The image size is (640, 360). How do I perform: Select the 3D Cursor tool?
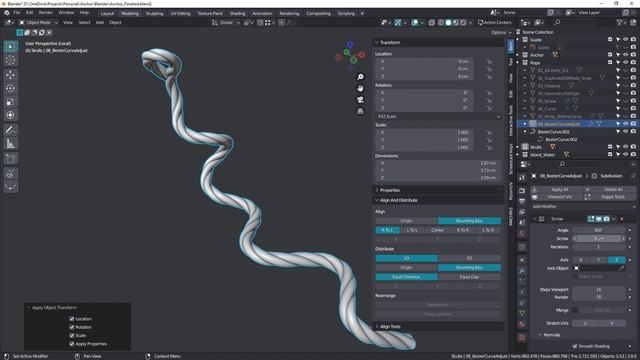[11, 60]
